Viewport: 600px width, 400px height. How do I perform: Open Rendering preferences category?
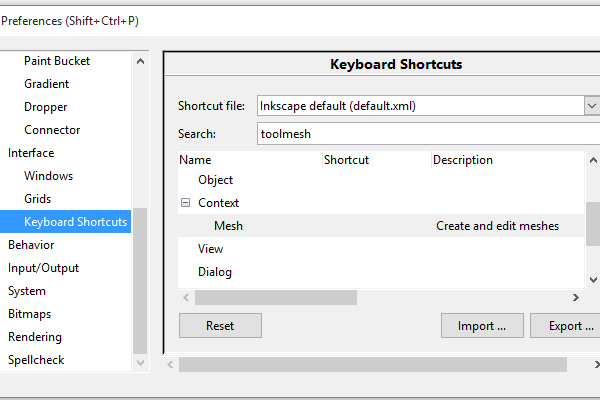[35, 336]
